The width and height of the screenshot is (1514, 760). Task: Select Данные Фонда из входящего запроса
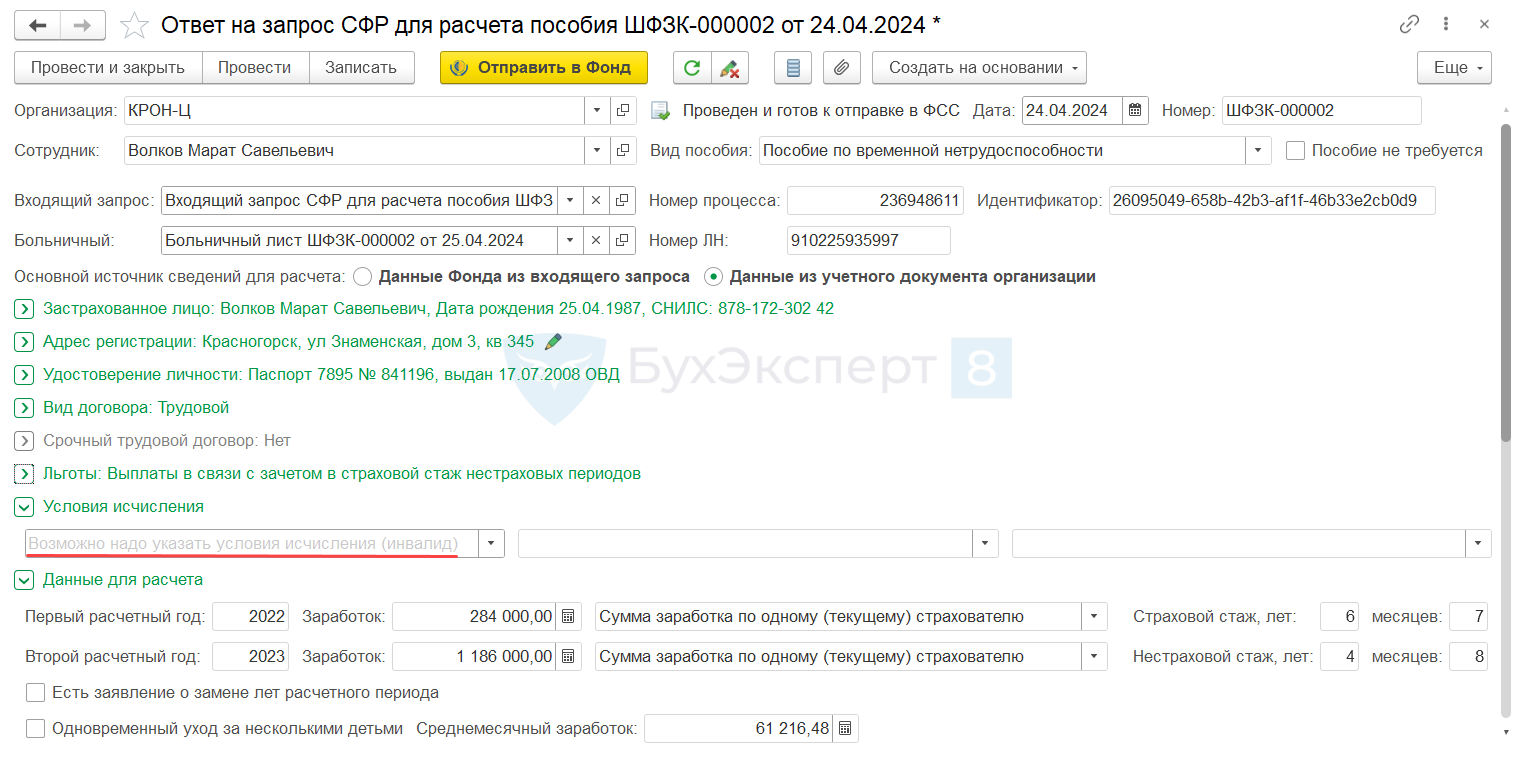tap(363, 277)
